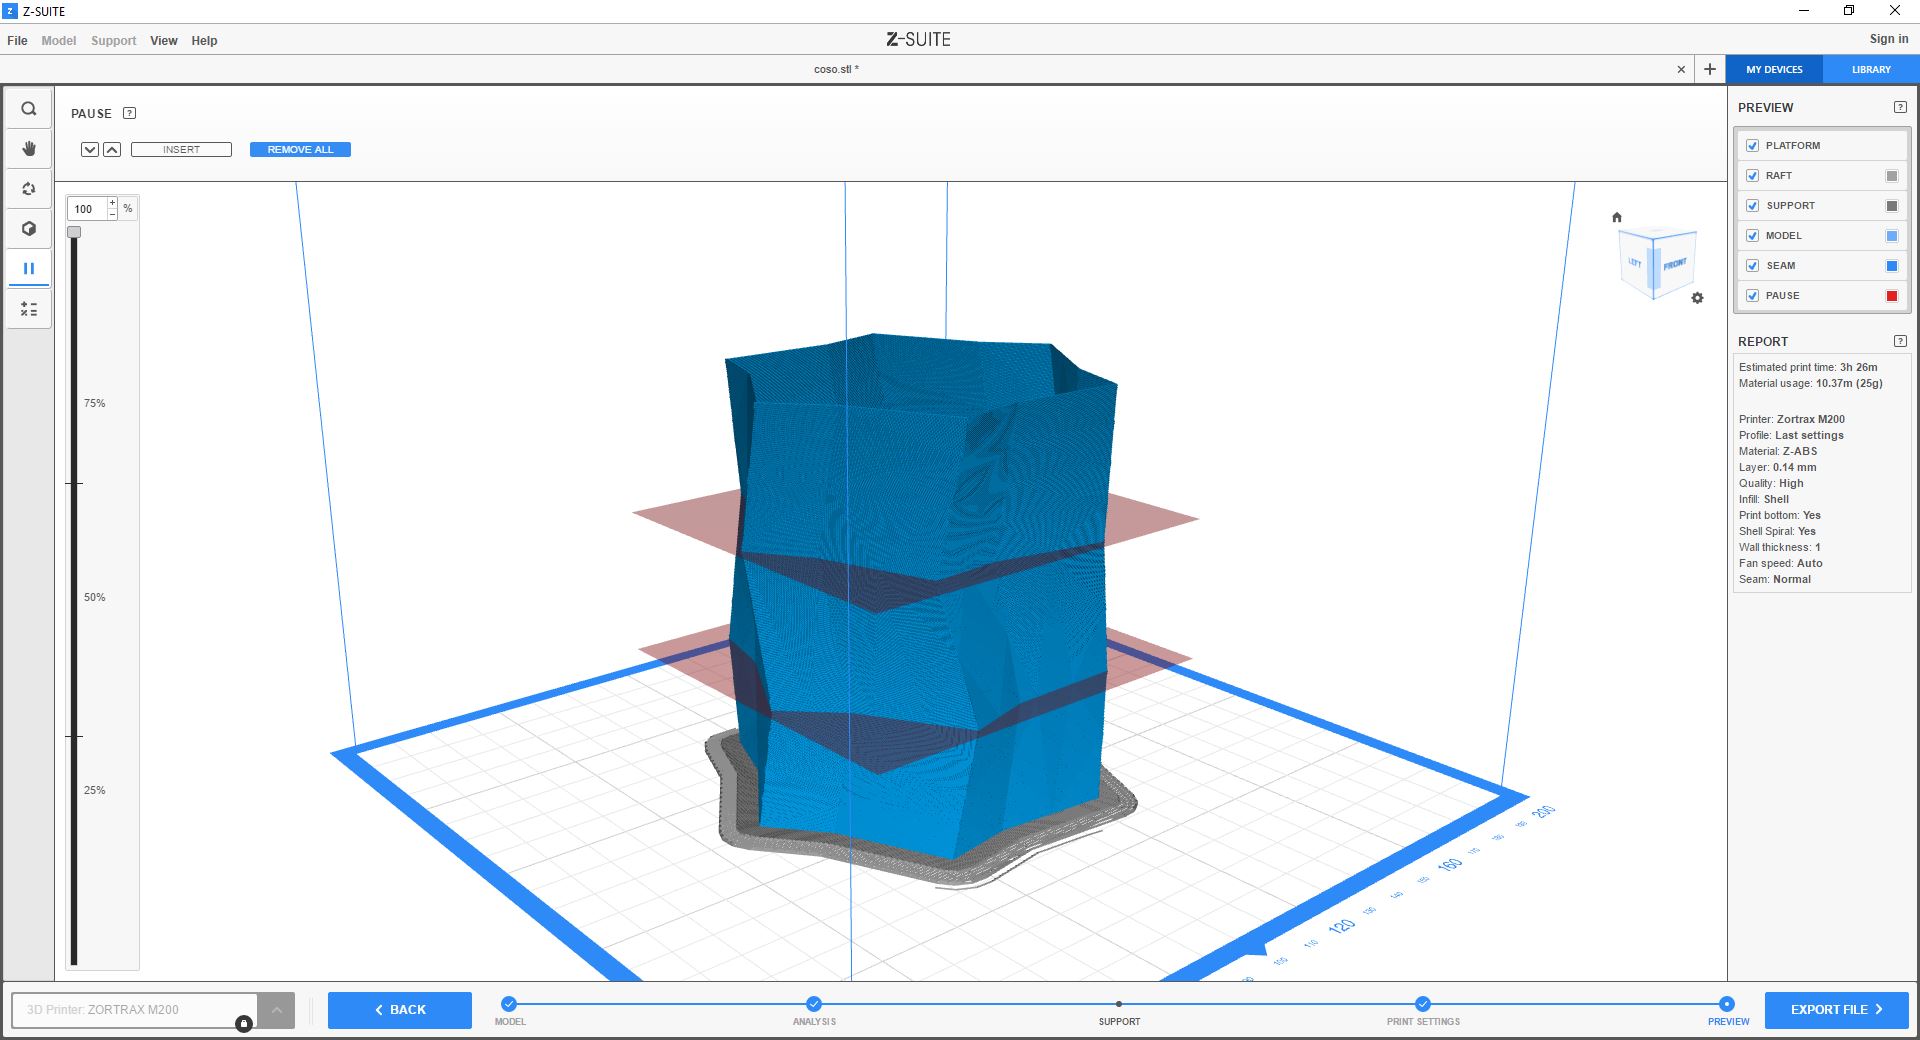Screen dimensions: 1920x1040
Task: Close the coso.stl tab
Action: tap(1681, 69)
